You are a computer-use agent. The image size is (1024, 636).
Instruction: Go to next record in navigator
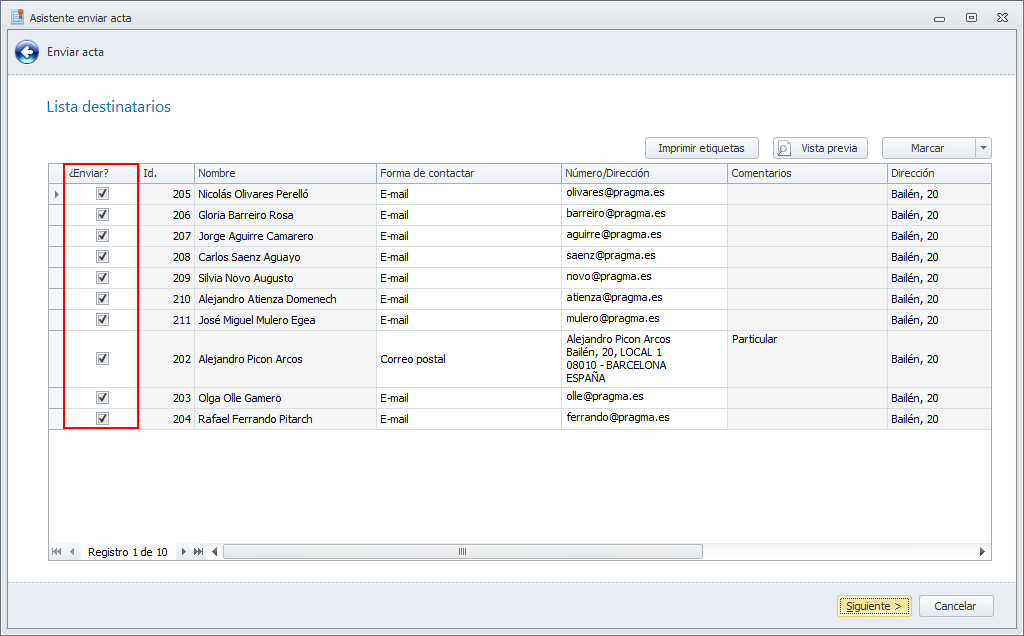click(184, 552)
